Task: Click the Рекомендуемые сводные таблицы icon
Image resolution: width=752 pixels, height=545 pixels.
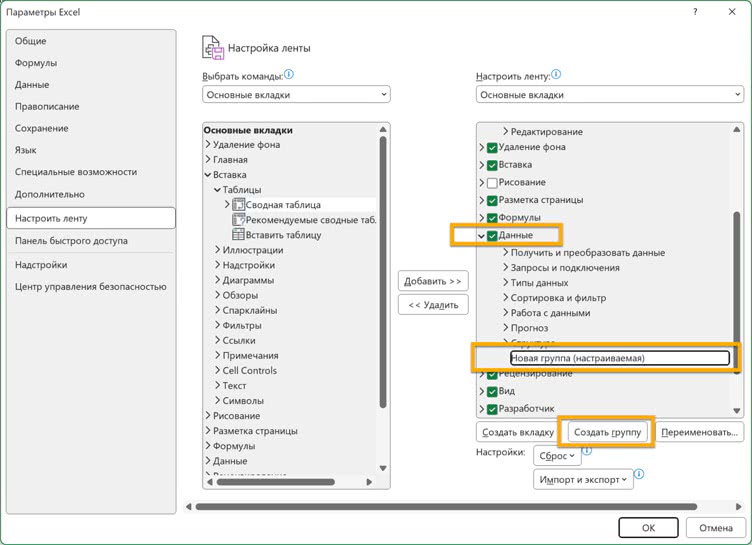Action: coord(238,220)
